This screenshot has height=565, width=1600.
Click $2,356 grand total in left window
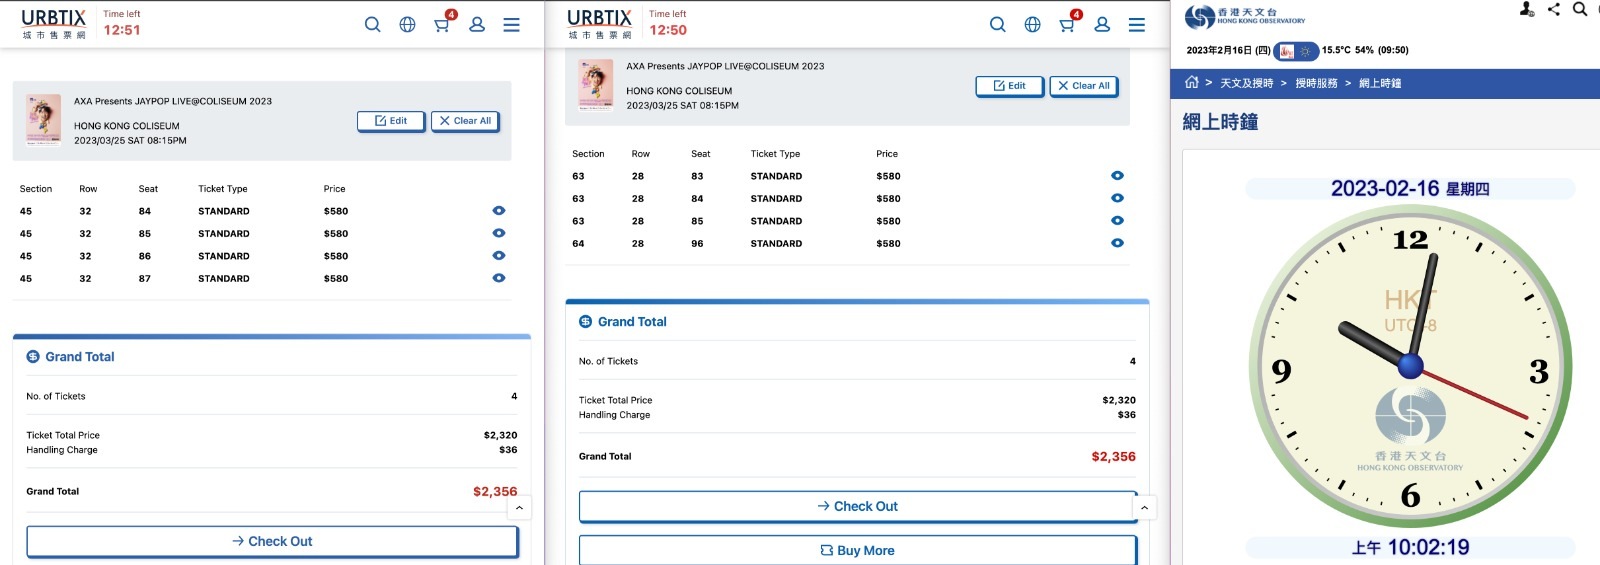tap(495, 491)
